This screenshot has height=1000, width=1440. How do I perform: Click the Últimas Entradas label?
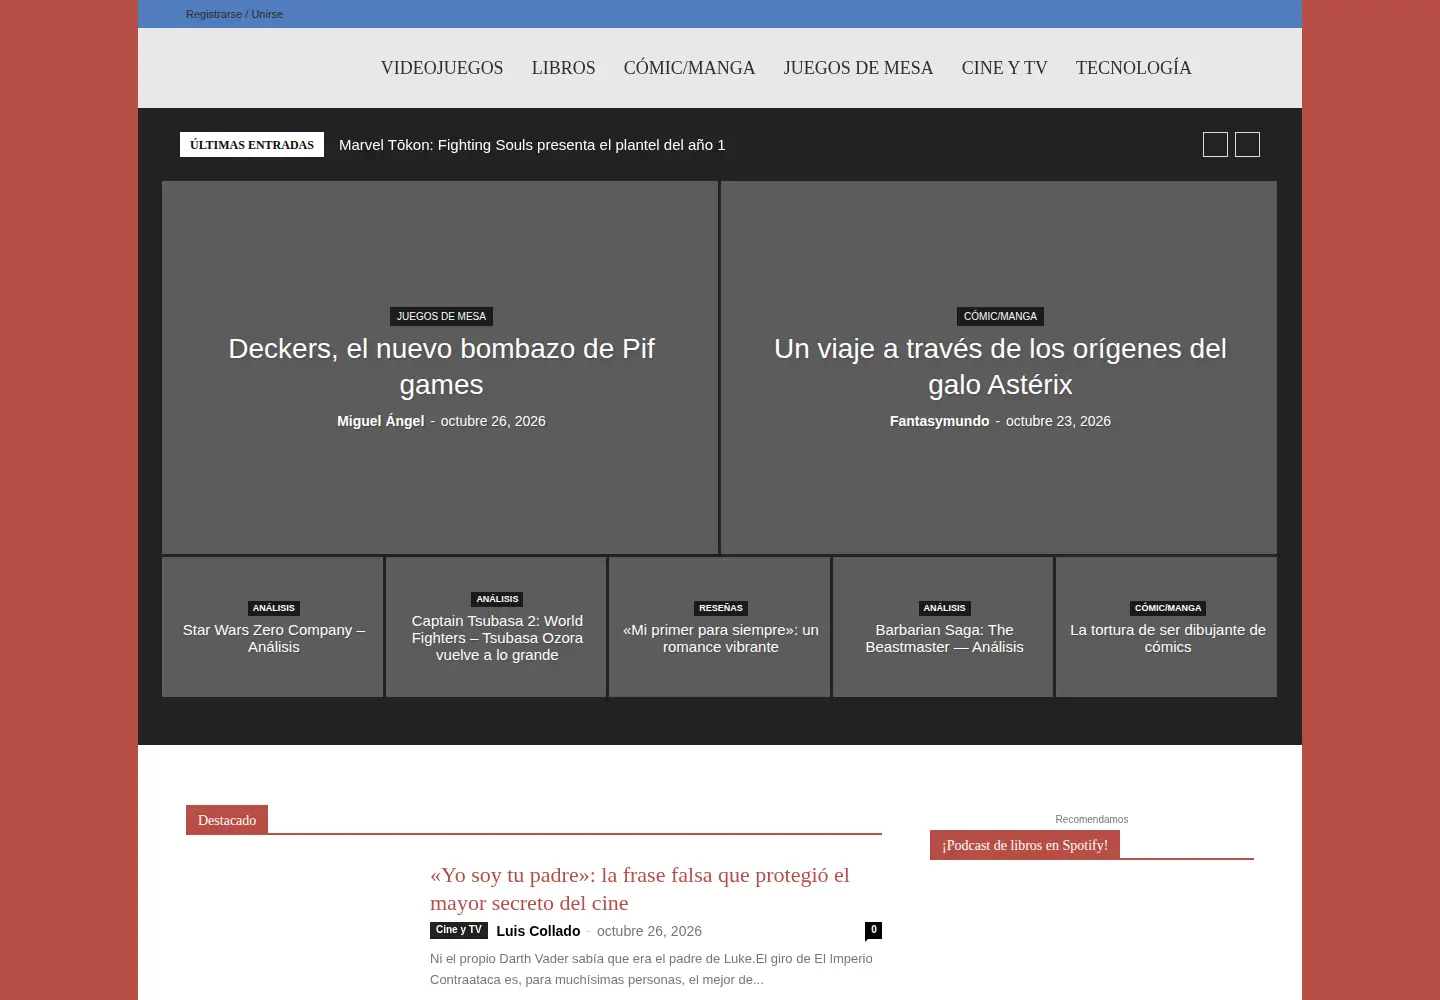tap(252, 145)
